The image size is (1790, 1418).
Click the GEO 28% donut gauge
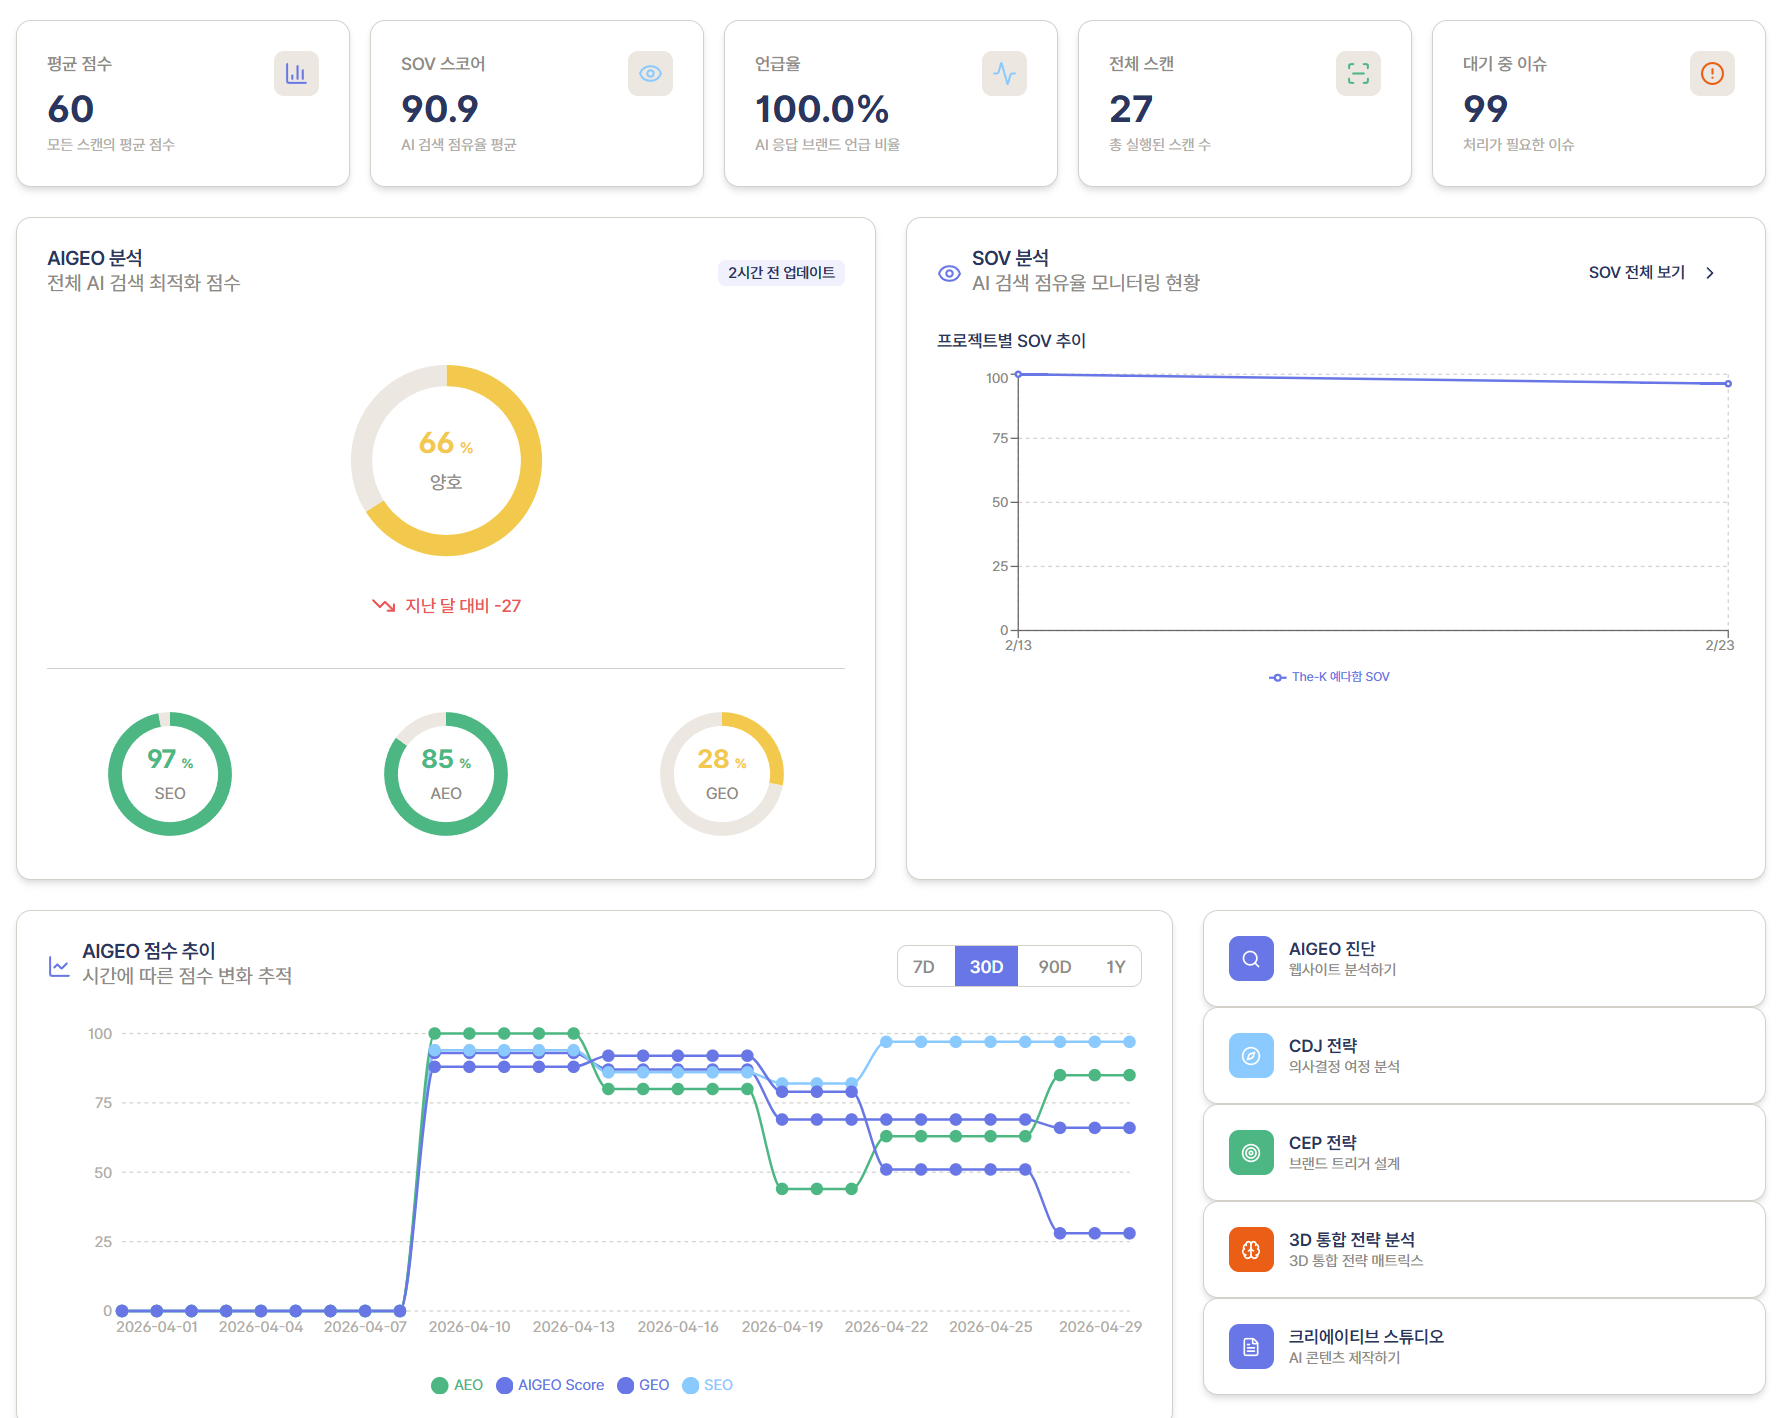(722, 774)
